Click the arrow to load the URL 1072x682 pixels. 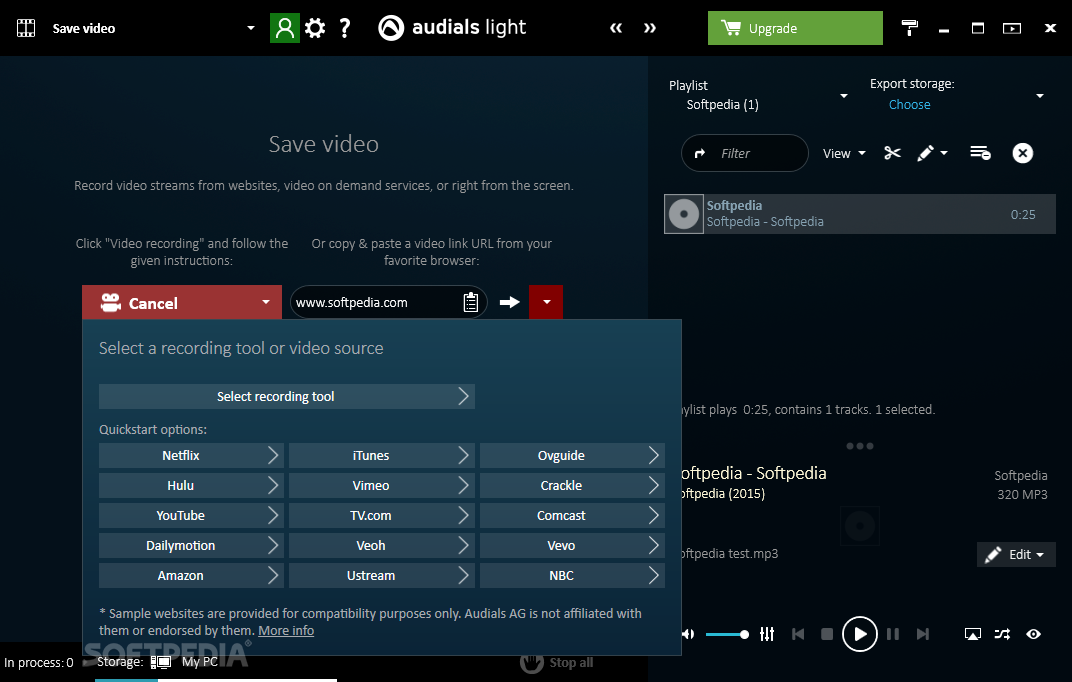tap(509, 302)
